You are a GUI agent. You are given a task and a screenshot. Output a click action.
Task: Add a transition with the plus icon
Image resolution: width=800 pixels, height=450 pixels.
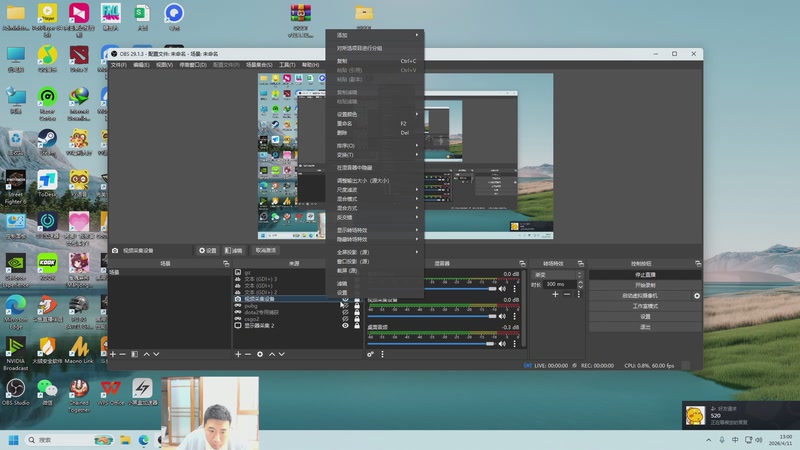pyautogui.click(x=555, y=294)
